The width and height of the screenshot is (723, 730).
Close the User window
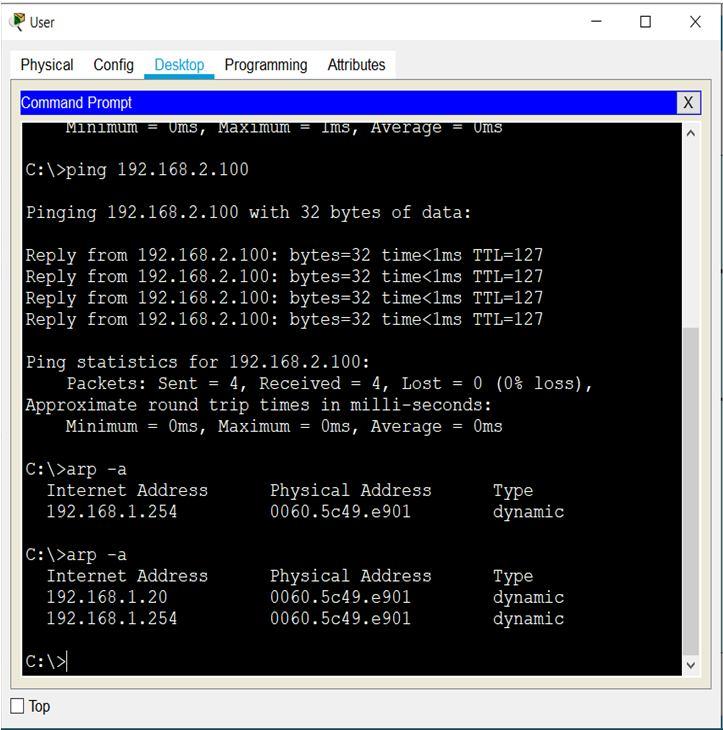pos(695,22)
